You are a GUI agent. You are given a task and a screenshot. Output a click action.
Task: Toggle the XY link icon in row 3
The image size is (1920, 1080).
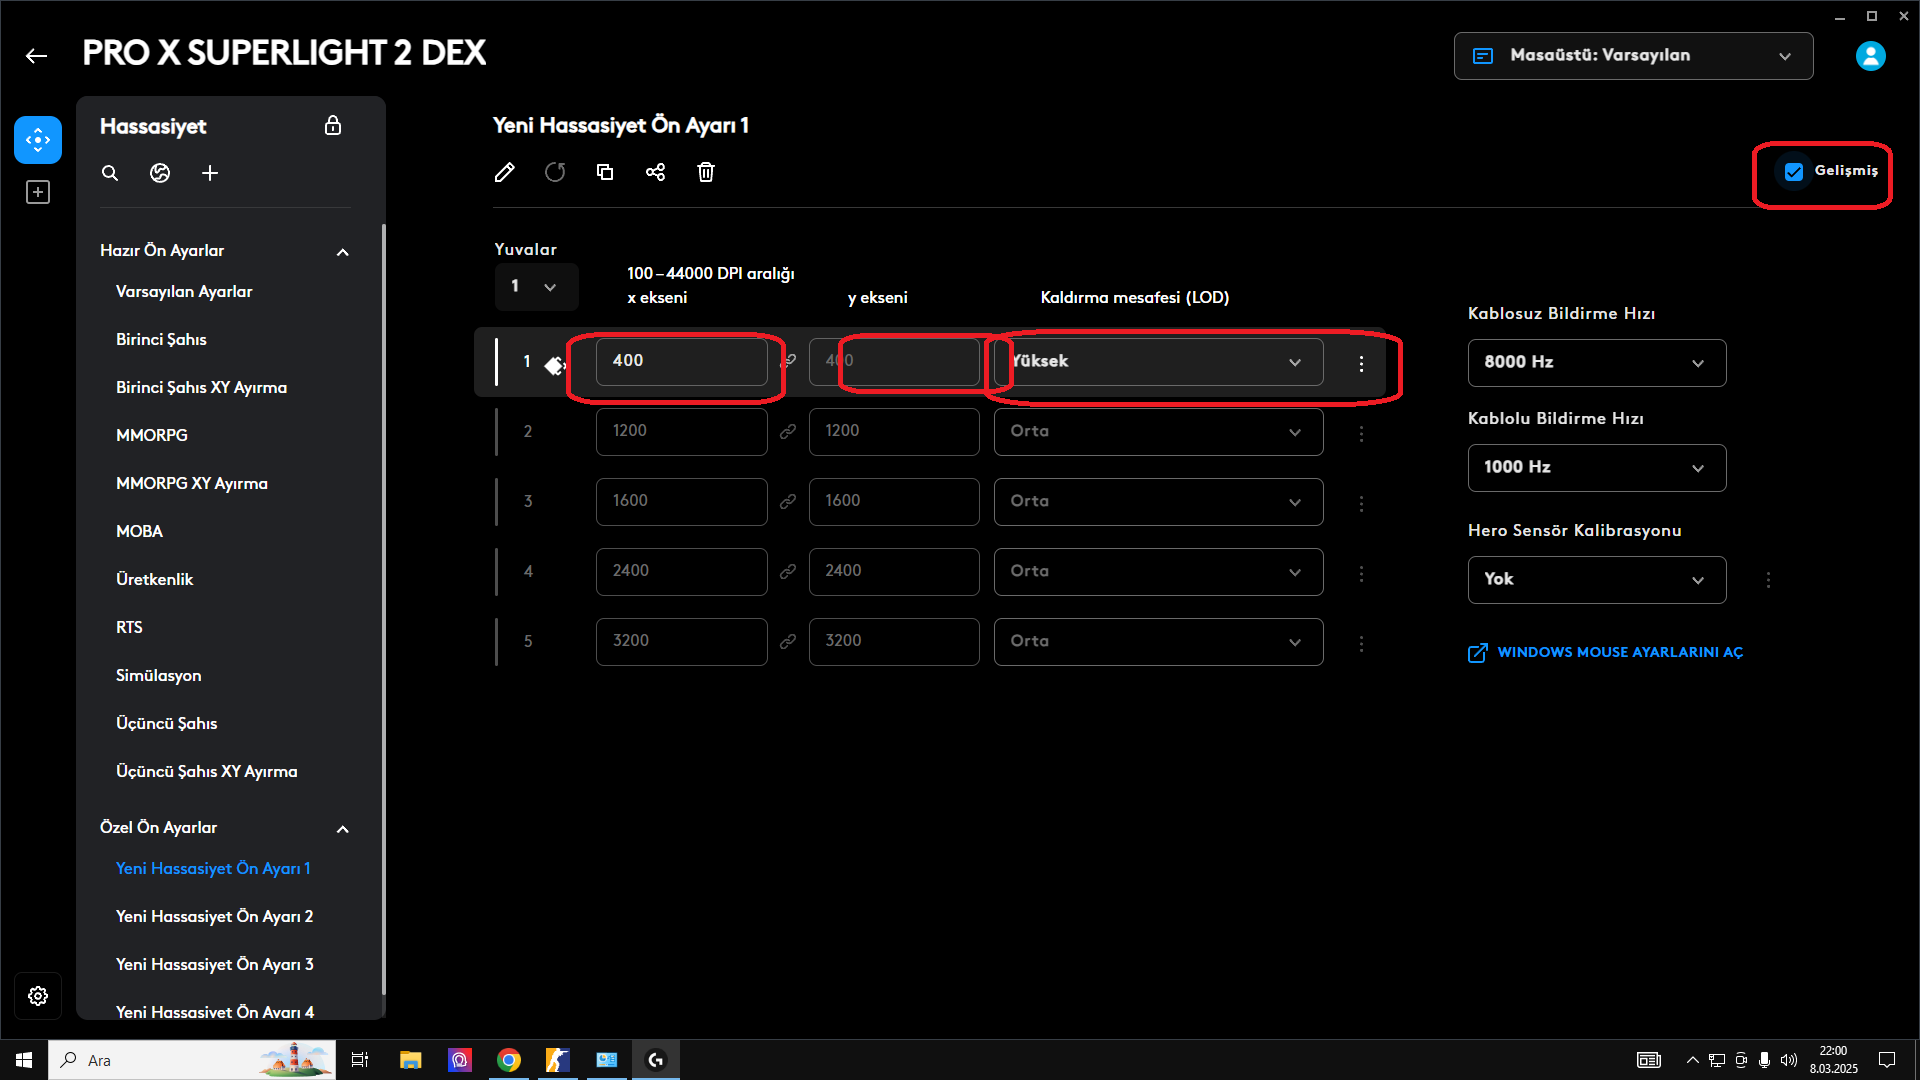coord(788,501)
